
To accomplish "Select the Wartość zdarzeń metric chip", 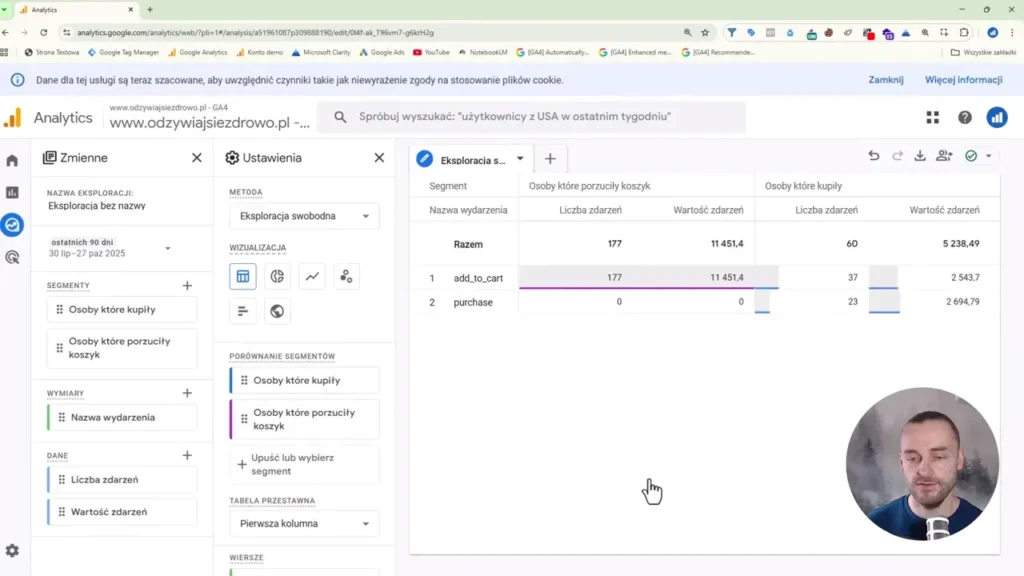I will [122, 512].
